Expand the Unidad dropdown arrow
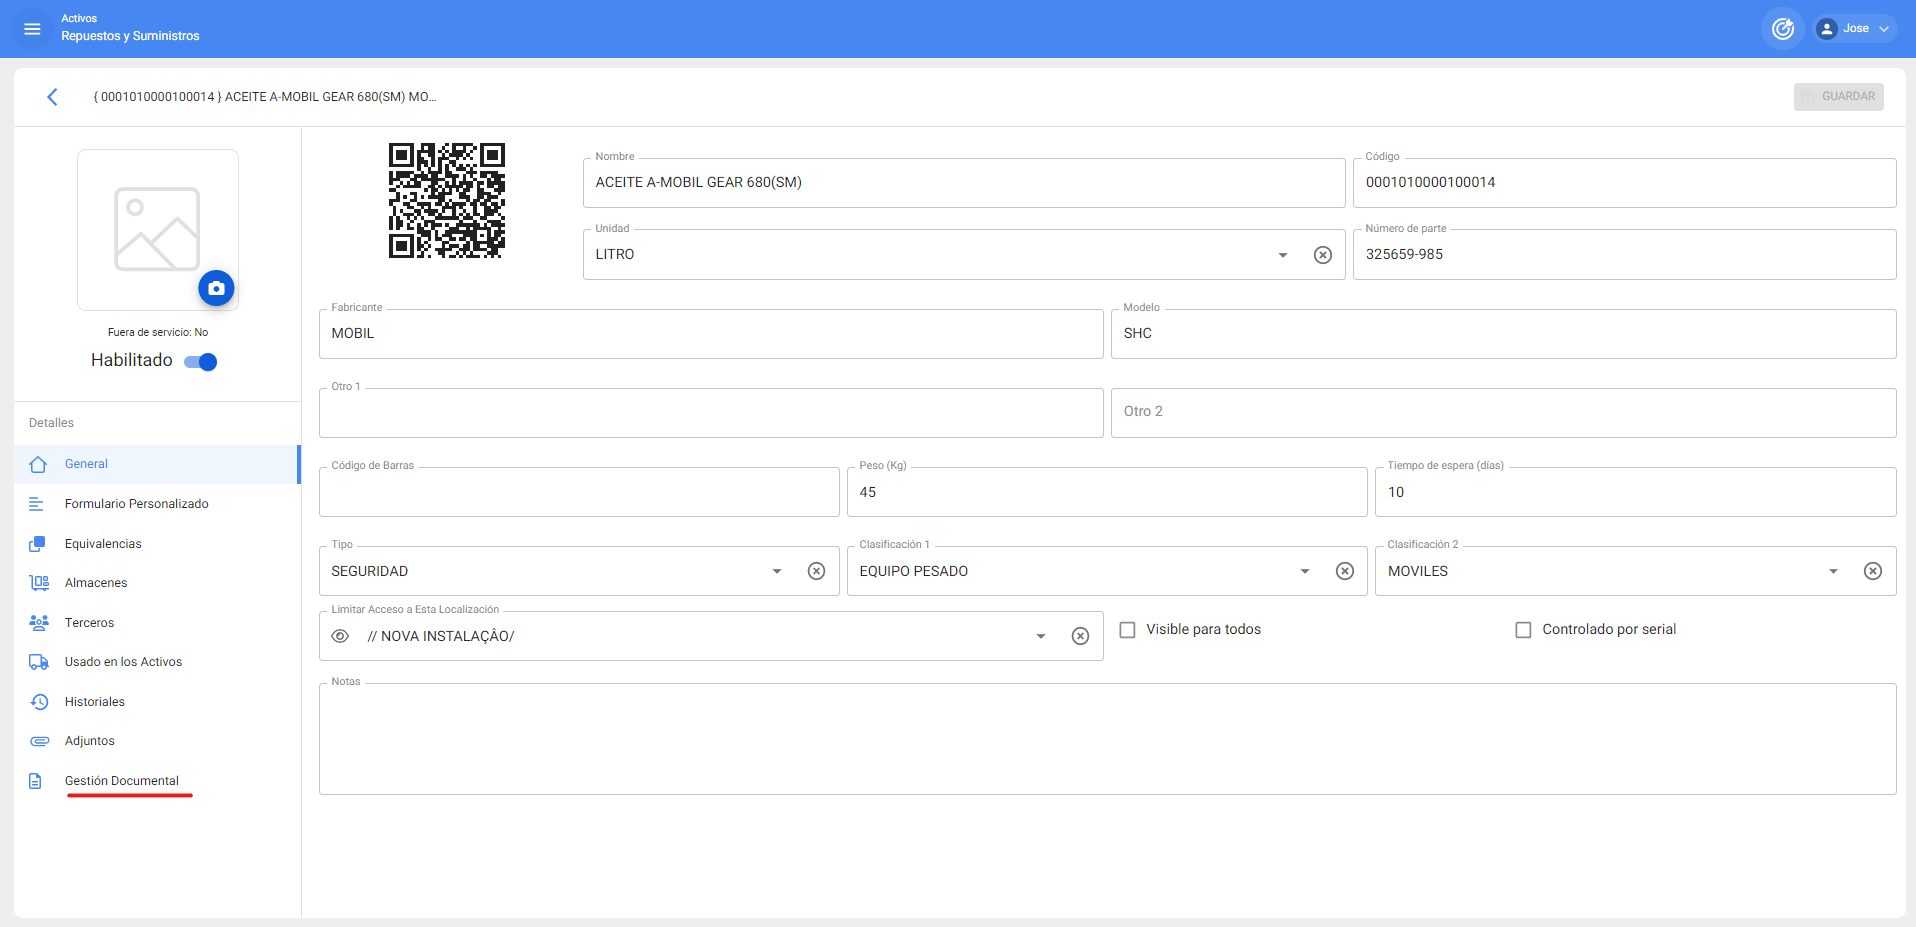1916x927 pixels. [1282, 255]
